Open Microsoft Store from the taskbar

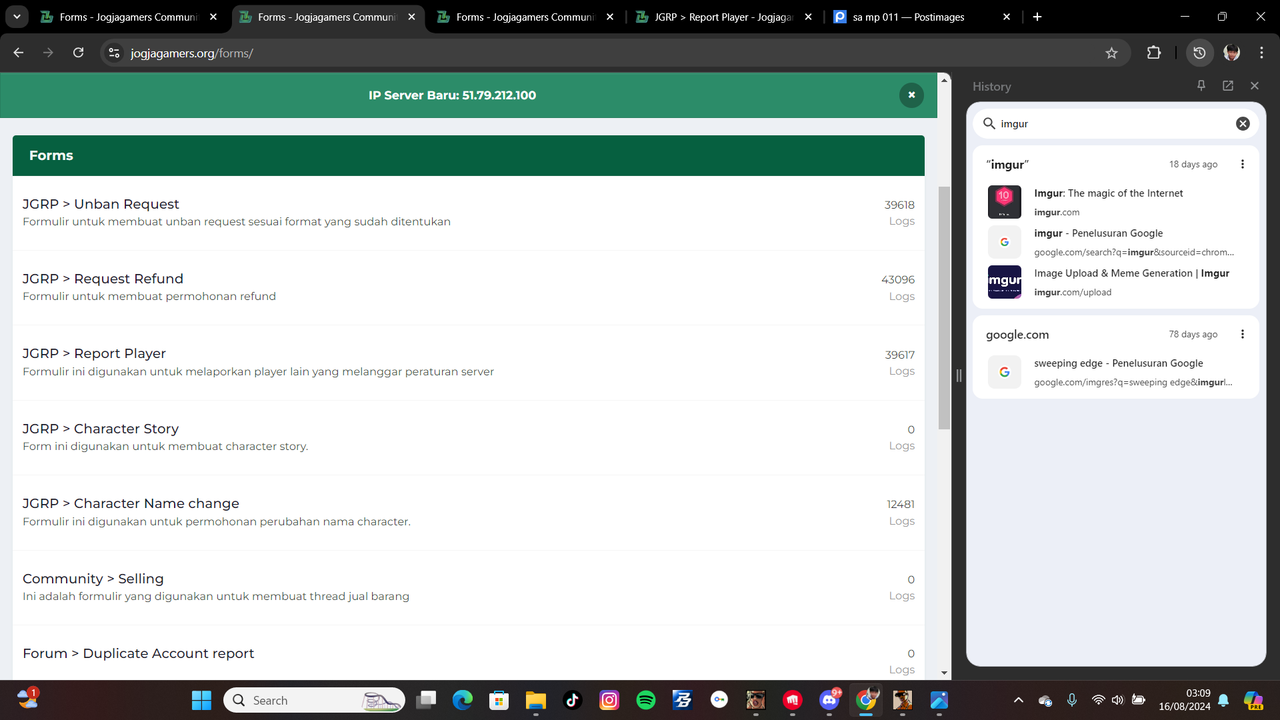(499, 700)
